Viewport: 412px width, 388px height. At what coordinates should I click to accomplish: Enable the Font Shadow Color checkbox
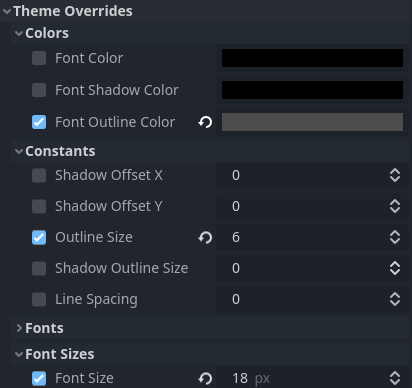click(39, 90)
